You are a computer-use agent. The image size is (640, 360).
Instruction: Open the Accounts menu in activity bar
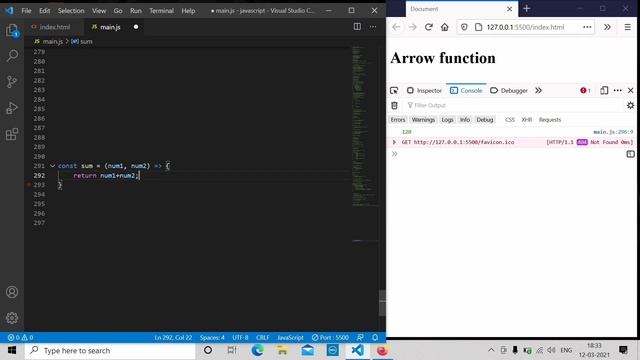pyautogui.click(x=12, y=292)
